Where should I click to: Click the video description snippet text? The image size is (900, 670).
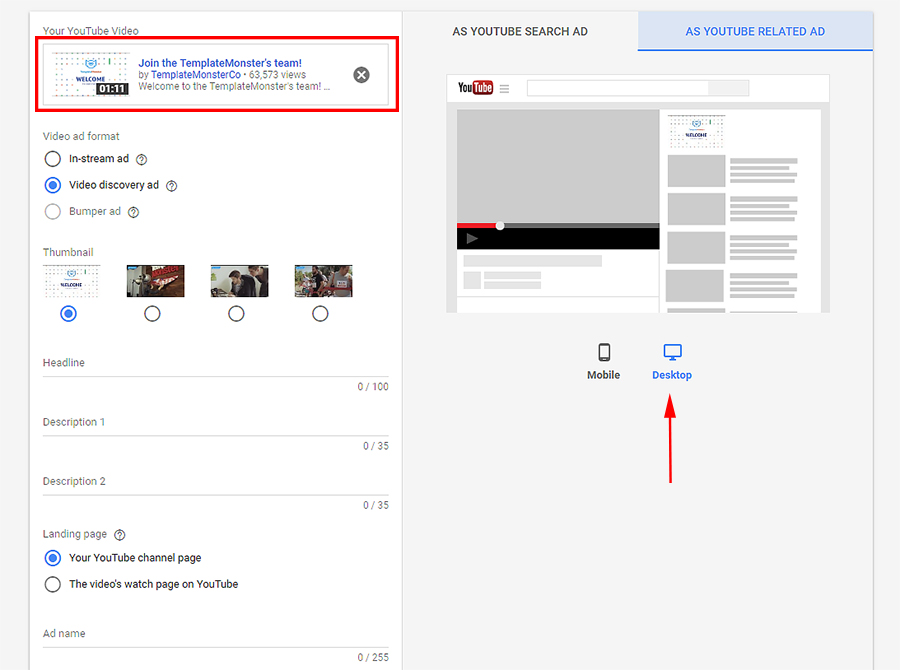[x=234, y=86]
